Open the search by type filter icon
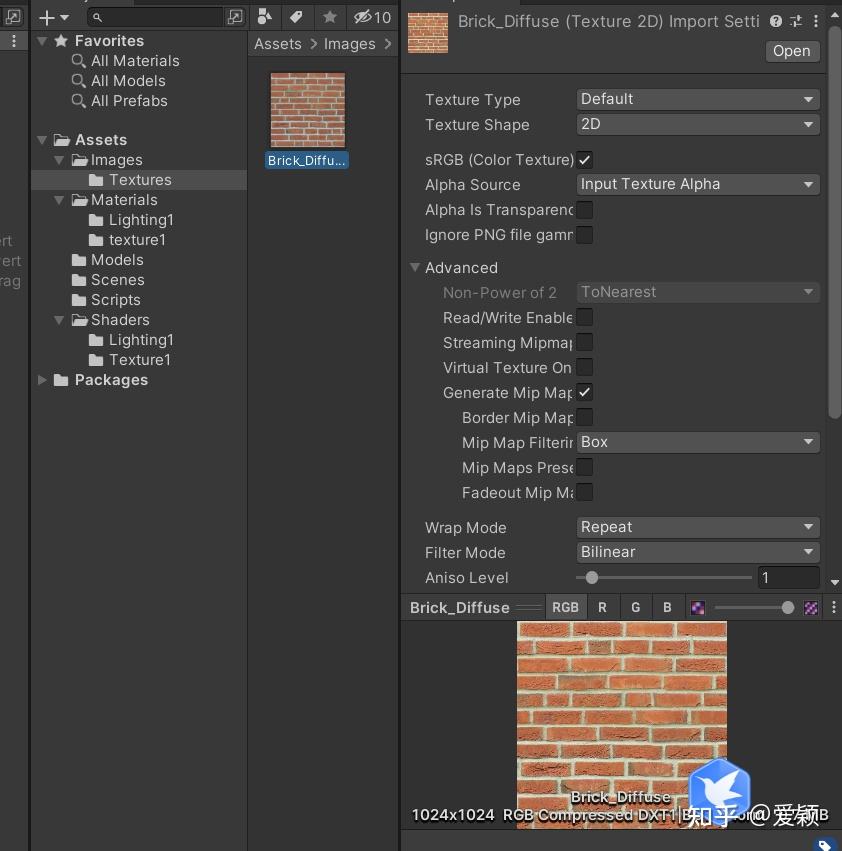Viewport: 842px width, 851px height. click(x=265, y=17)
